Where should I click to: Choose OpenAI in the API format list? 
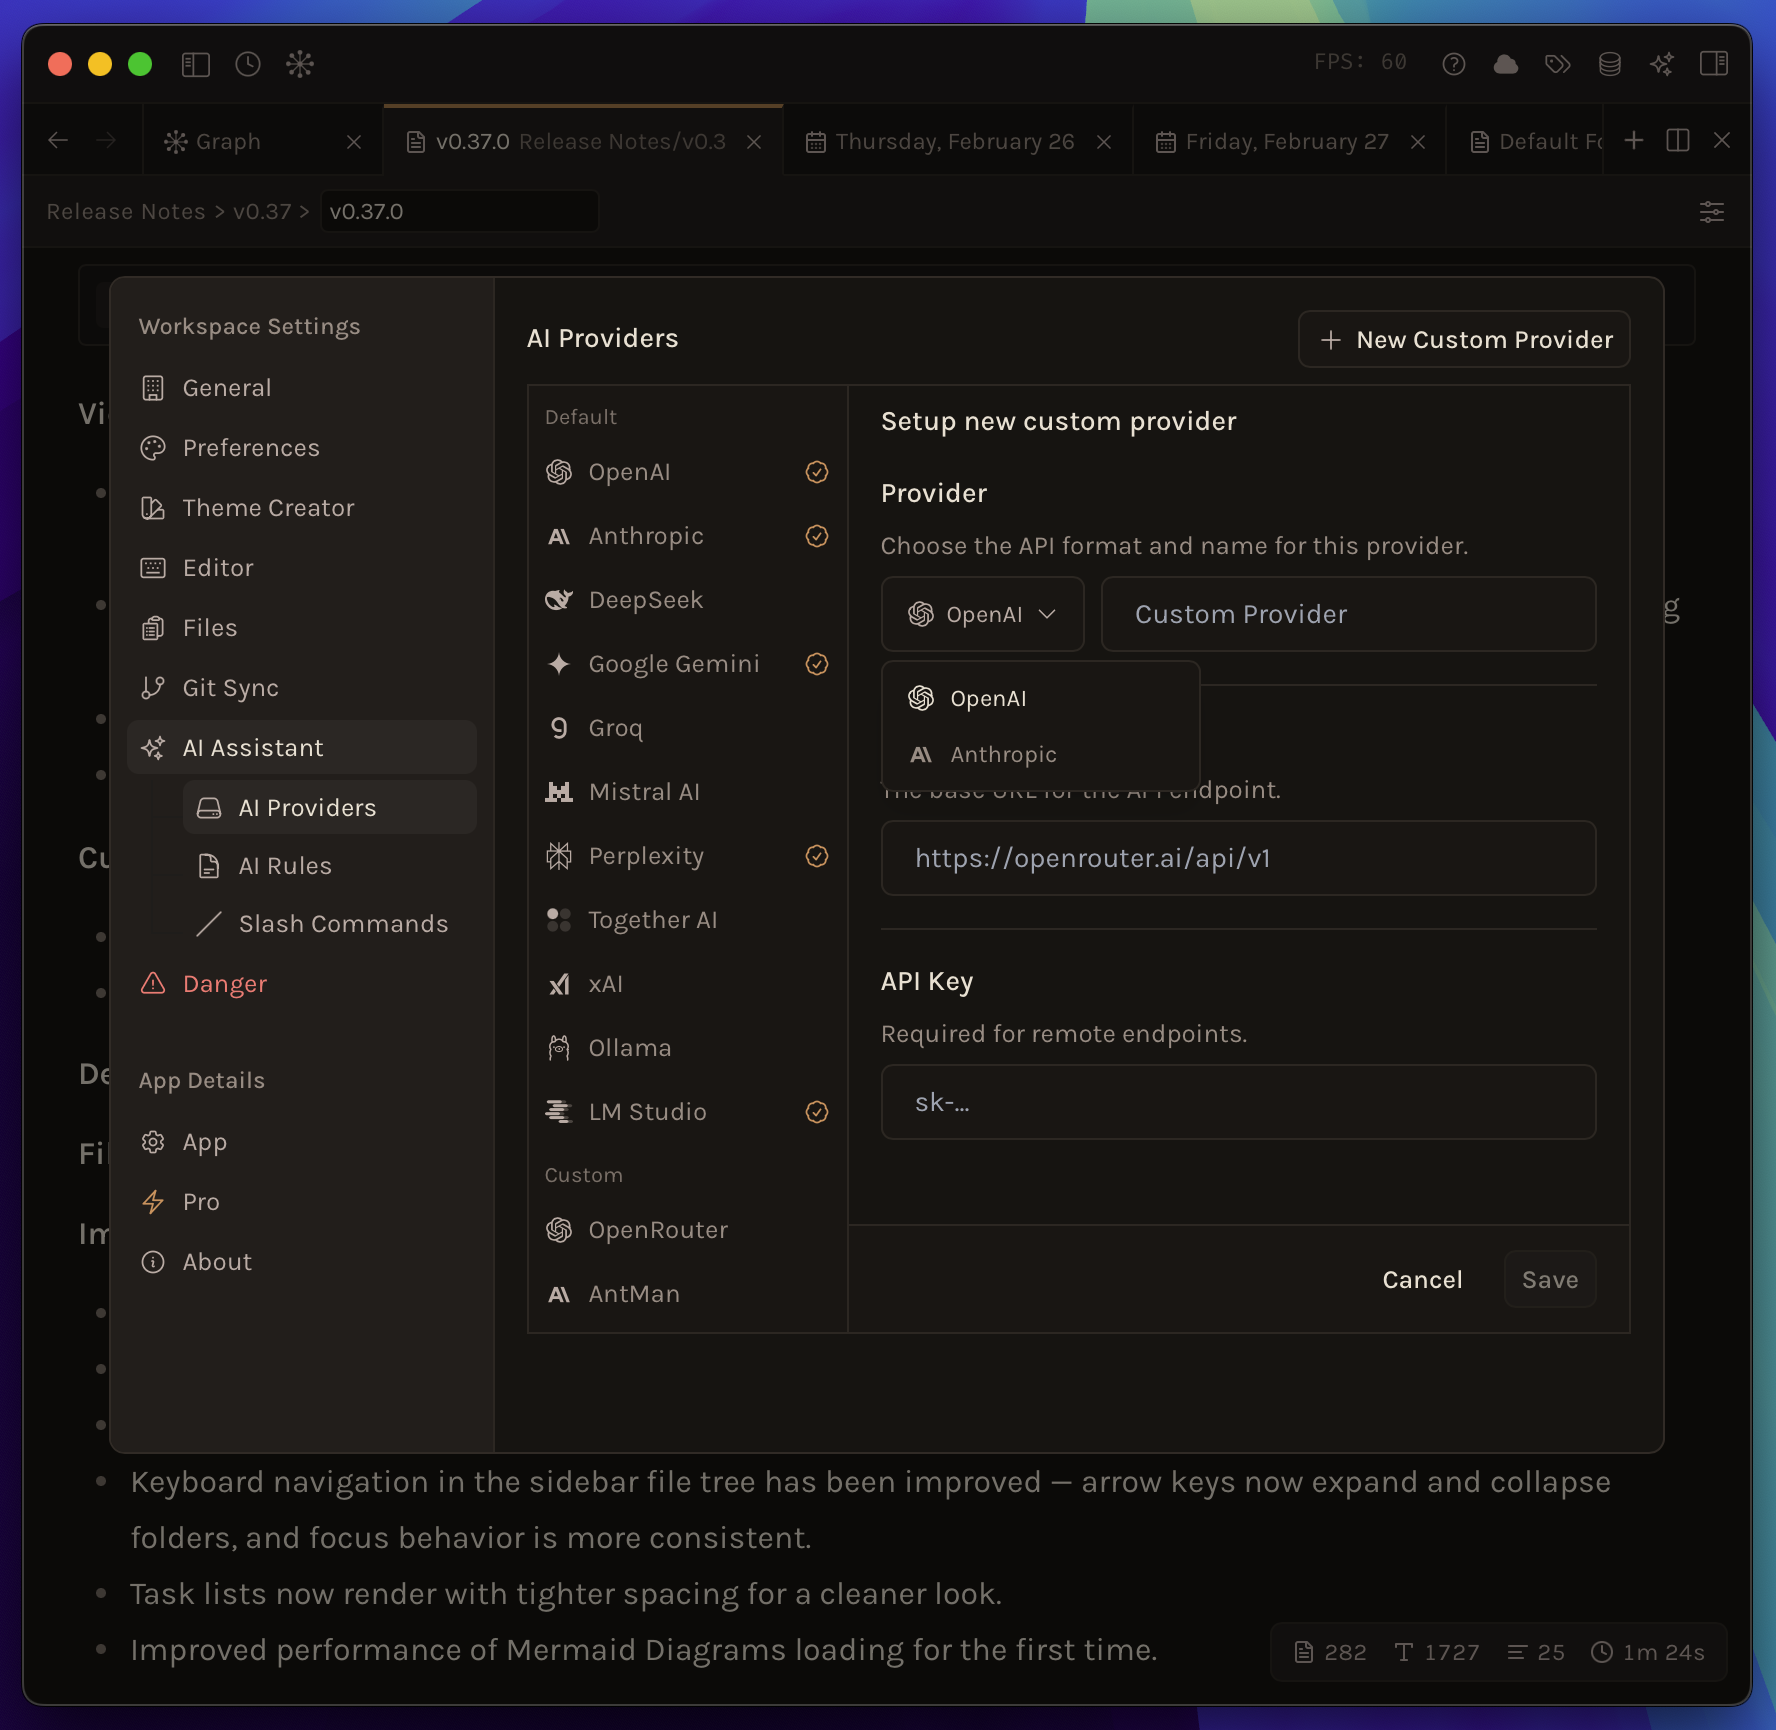pyautogui.click(x=1040, y=699)
